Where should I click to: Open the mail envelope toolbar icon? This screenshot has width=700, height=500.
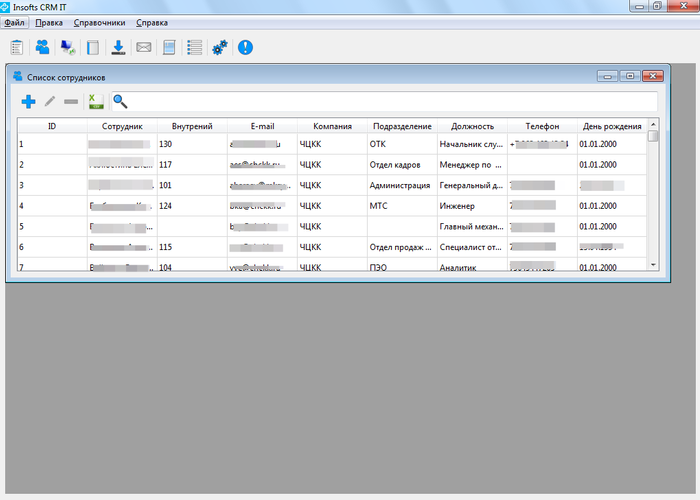point(144,47)
